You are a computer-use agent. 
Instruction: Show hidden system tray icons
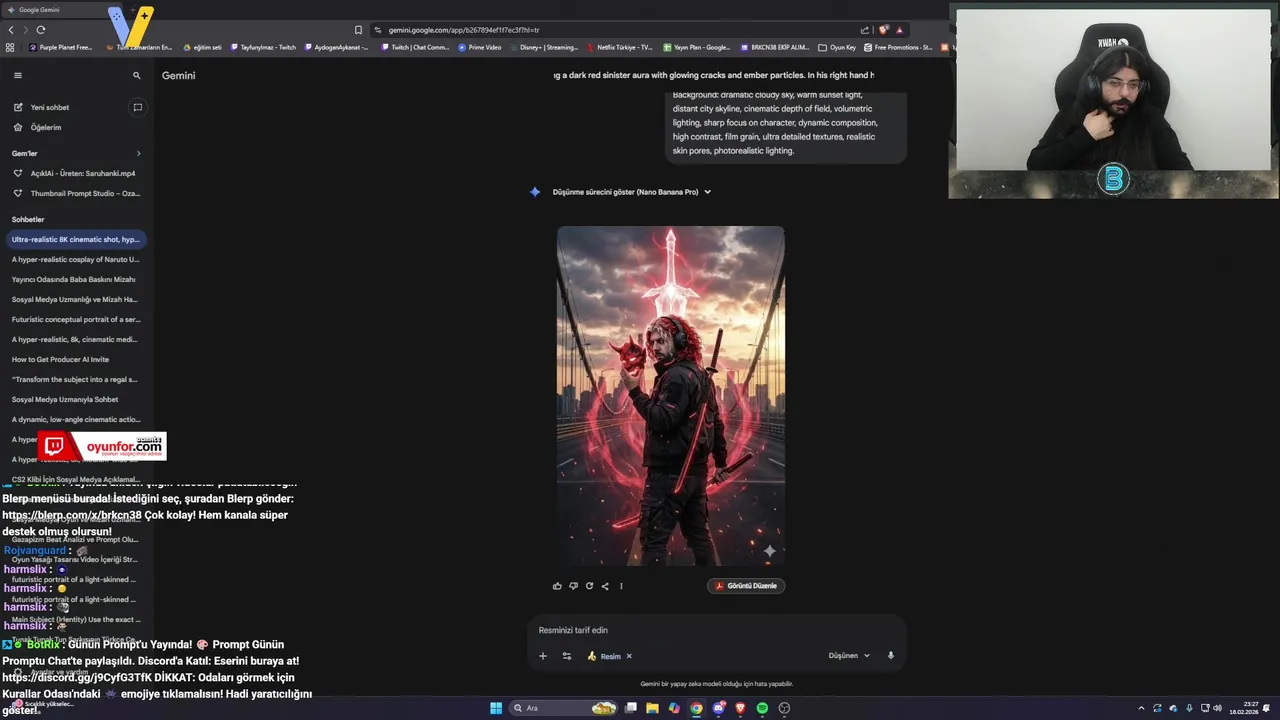[x=1142, y=708]
